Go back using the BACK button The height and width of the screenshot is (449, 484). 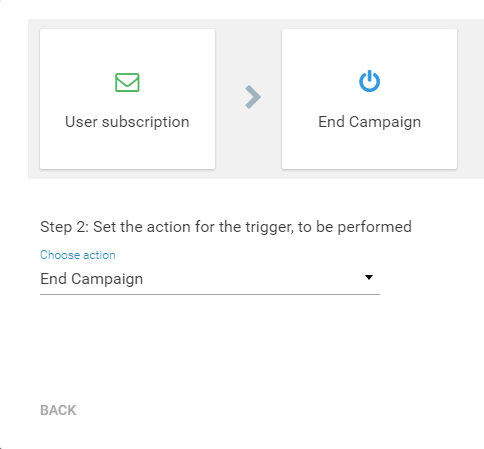[58, 410]
